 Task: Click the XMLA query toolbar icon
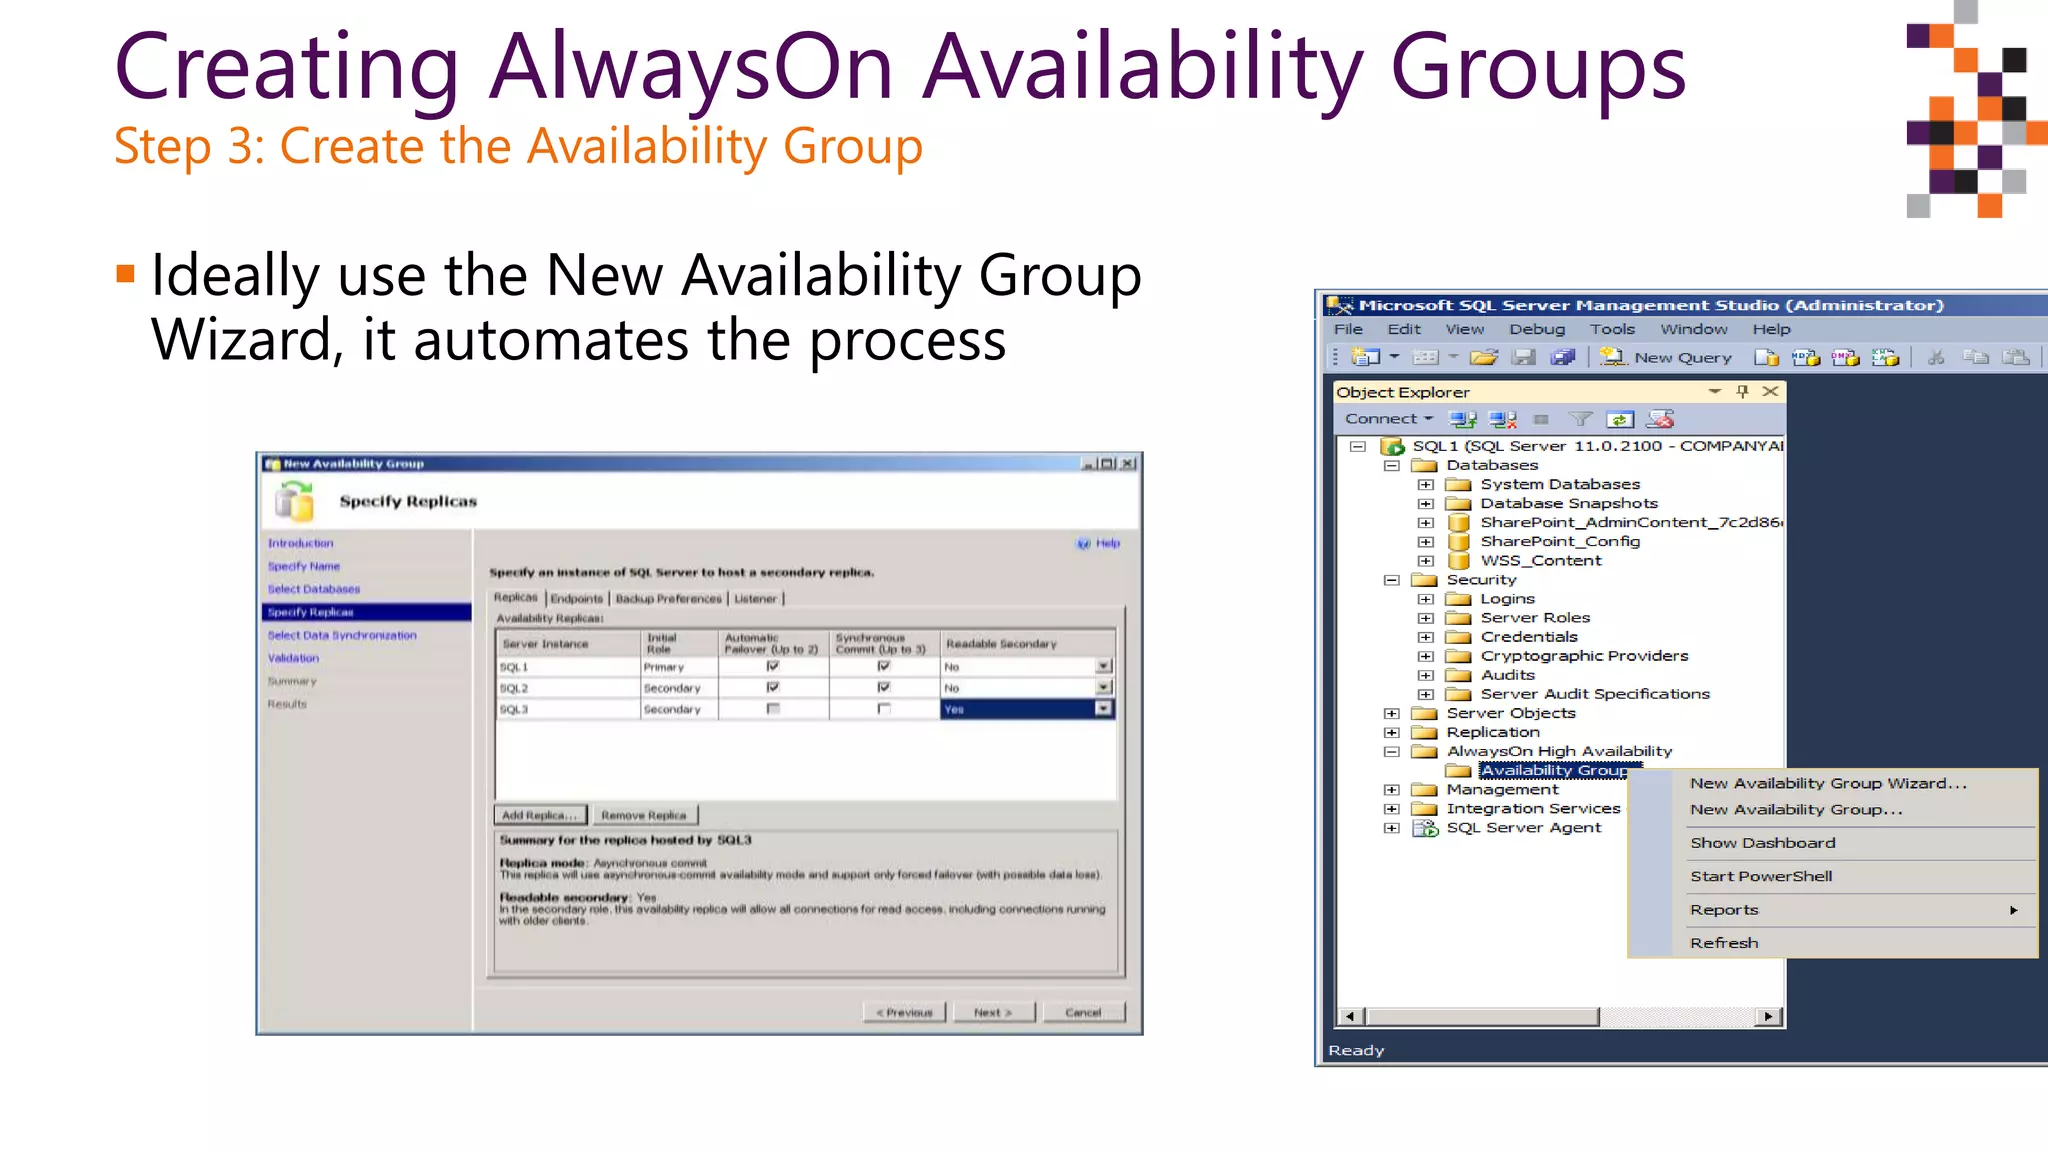point(1886,357)
